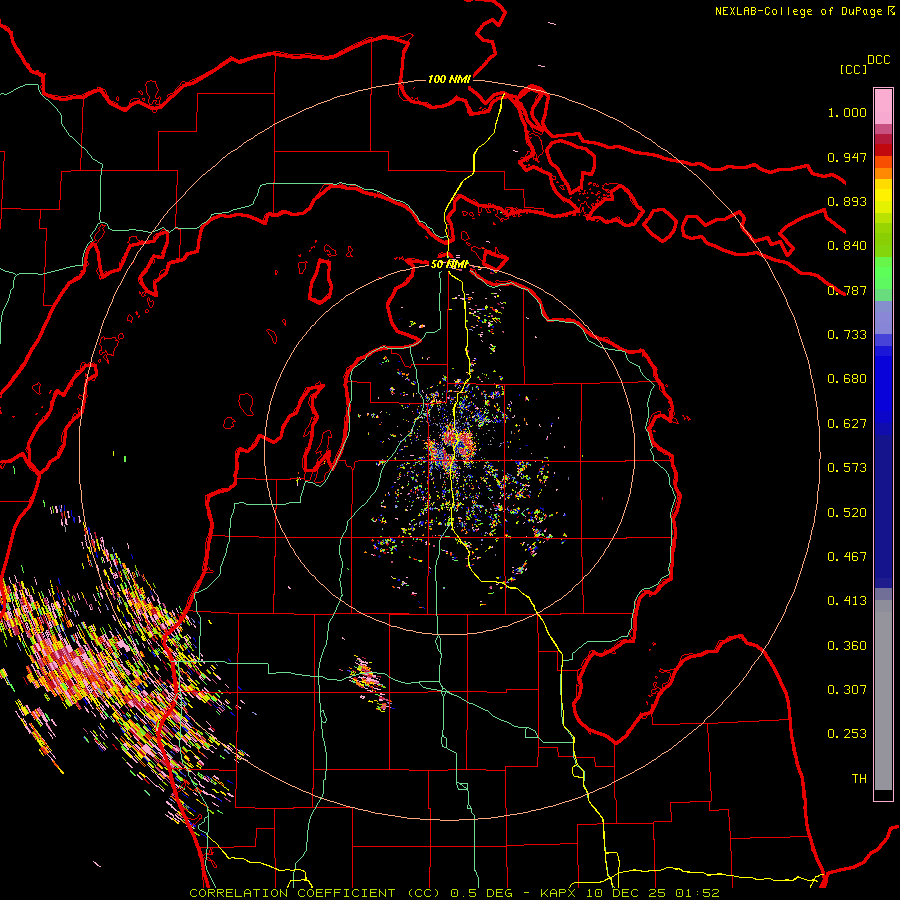Click the 0.307 scale value
Viewport: 900px width, 900px height.
pos(847,690)
